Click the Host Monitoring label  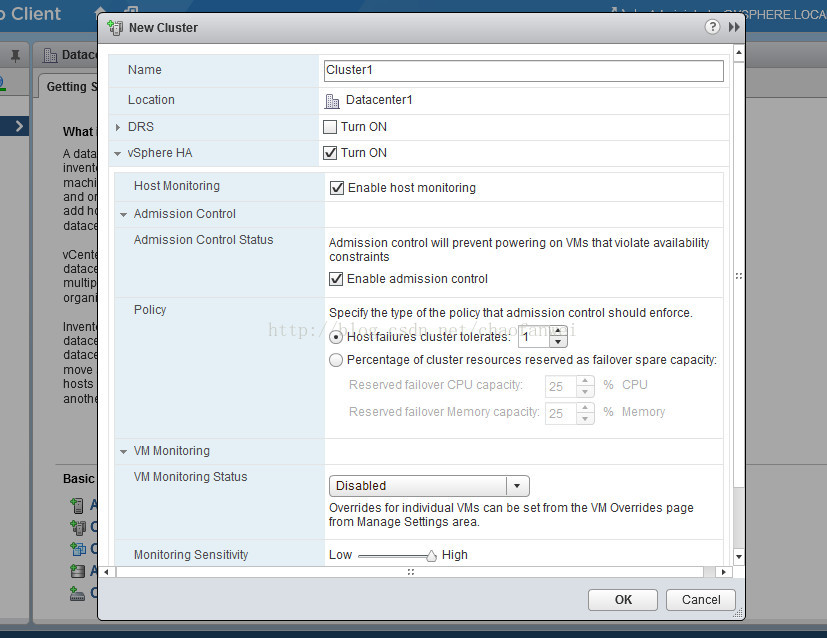[177, 186]
